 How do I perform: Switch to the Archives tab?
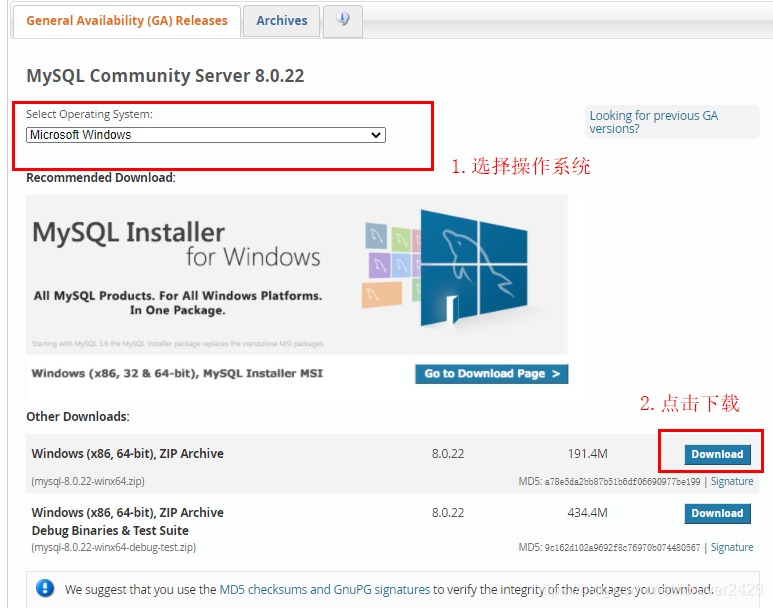click(x=281, y=21)
